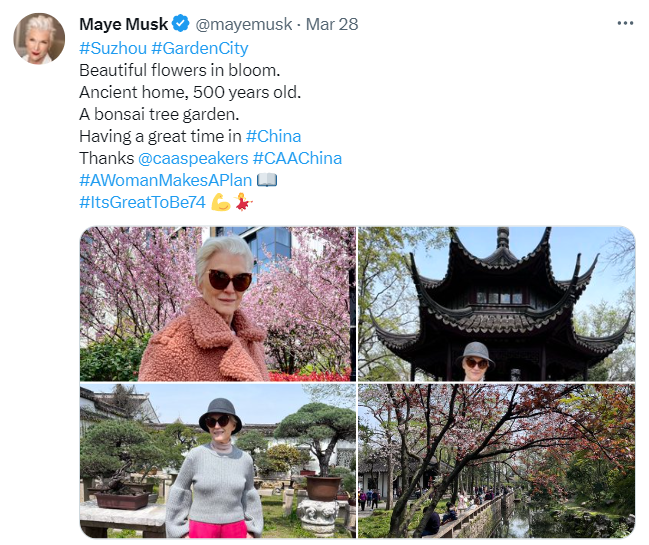Viewport: 649px width, 545px height.
Task: View the canal with red trees photo
Action: (x=496, y=461)
